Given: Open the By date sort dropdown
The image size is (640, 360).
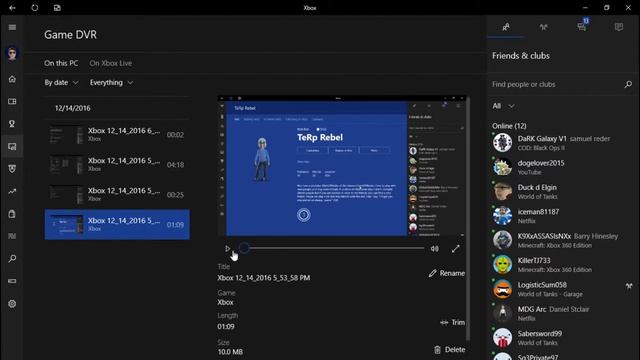Looking at the screenshot, I should coord(61,82).
